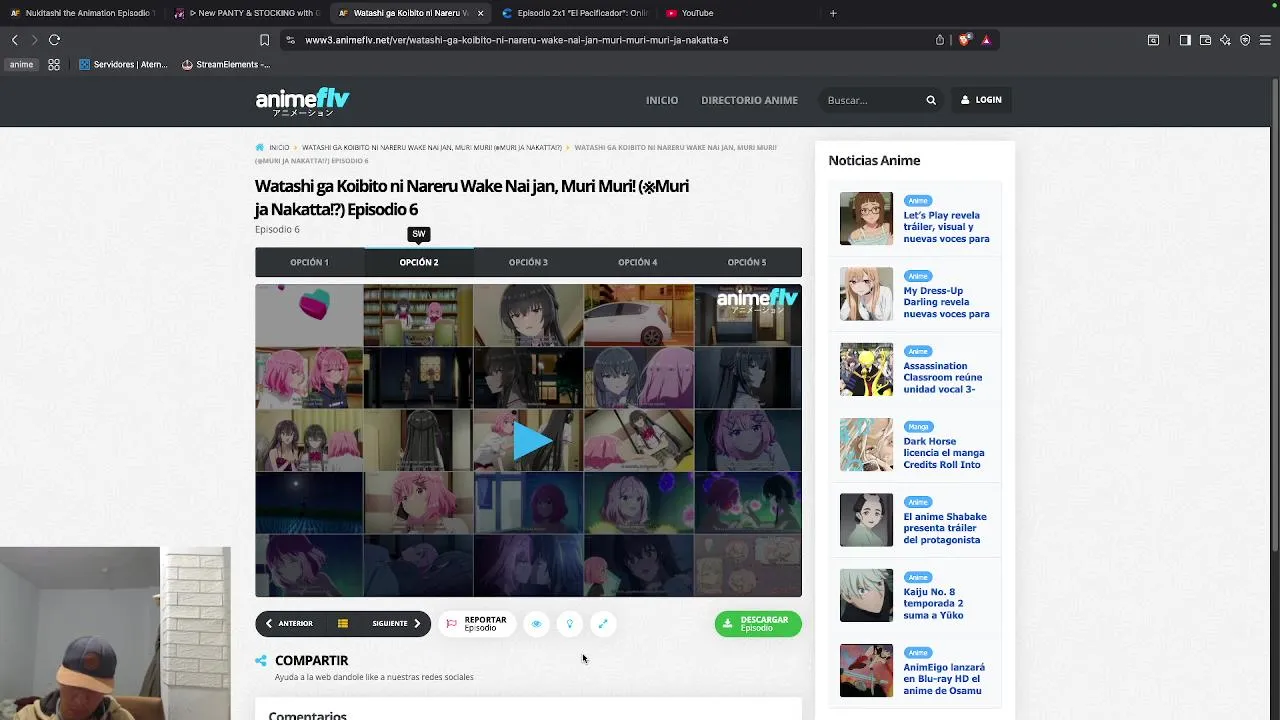Click the address bar URL
Image resolution: width=1280 pixels, height=720 pixels.
coord(516,40)
